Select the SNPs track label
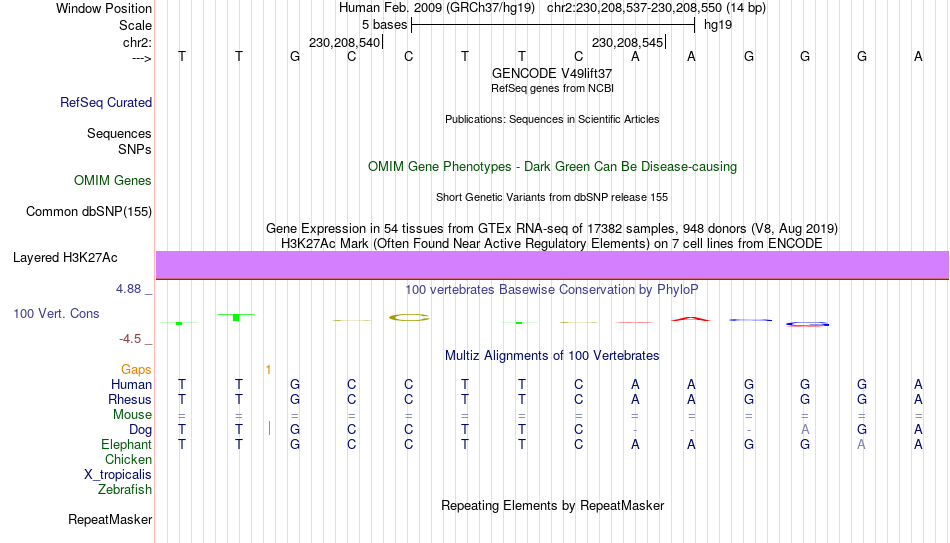Screen dimensions: 950x543 pos(135,149)
